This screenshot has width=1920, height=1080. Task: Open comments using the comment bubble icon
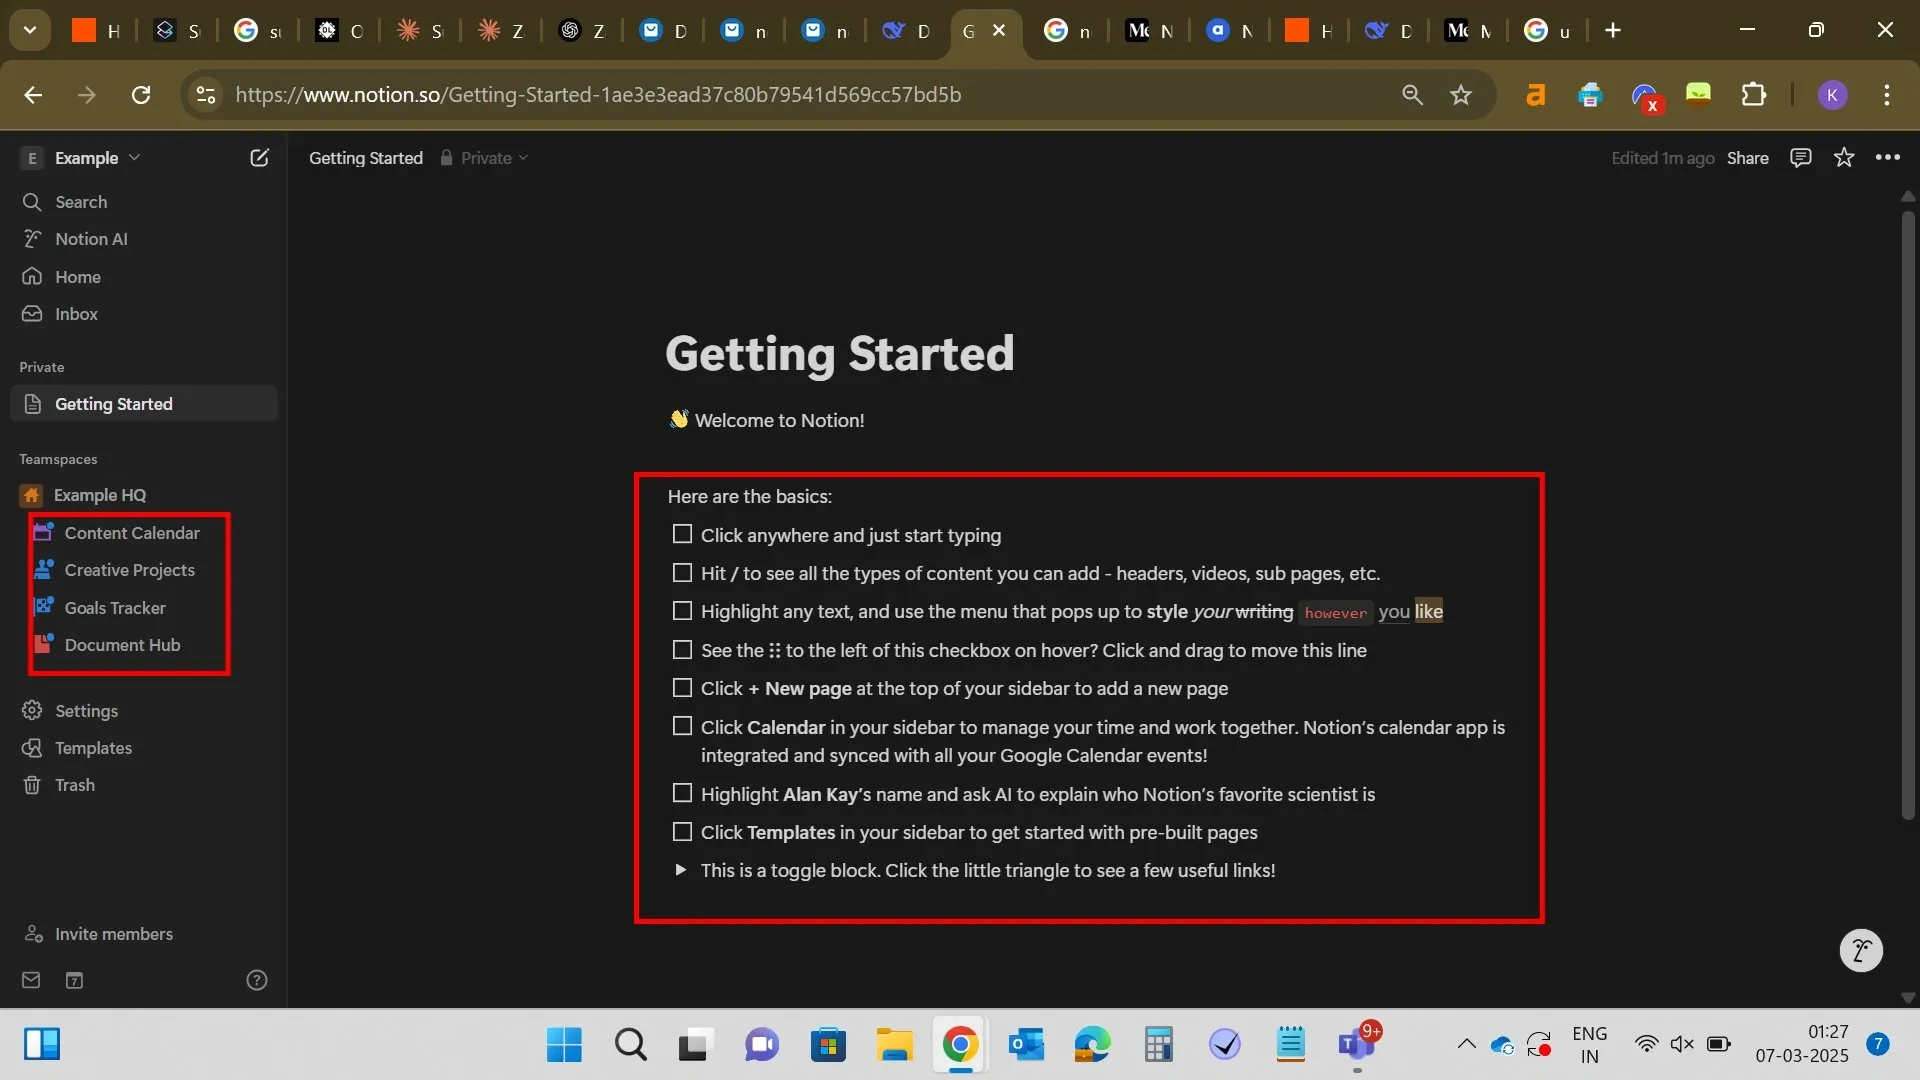coord(1800,157)
